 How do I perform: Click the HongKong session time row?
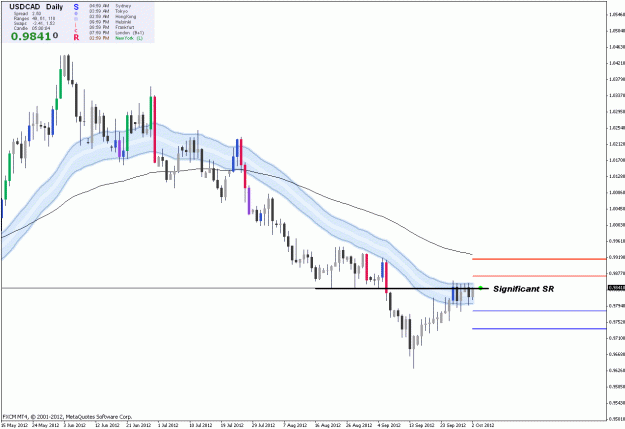[113, 17]
